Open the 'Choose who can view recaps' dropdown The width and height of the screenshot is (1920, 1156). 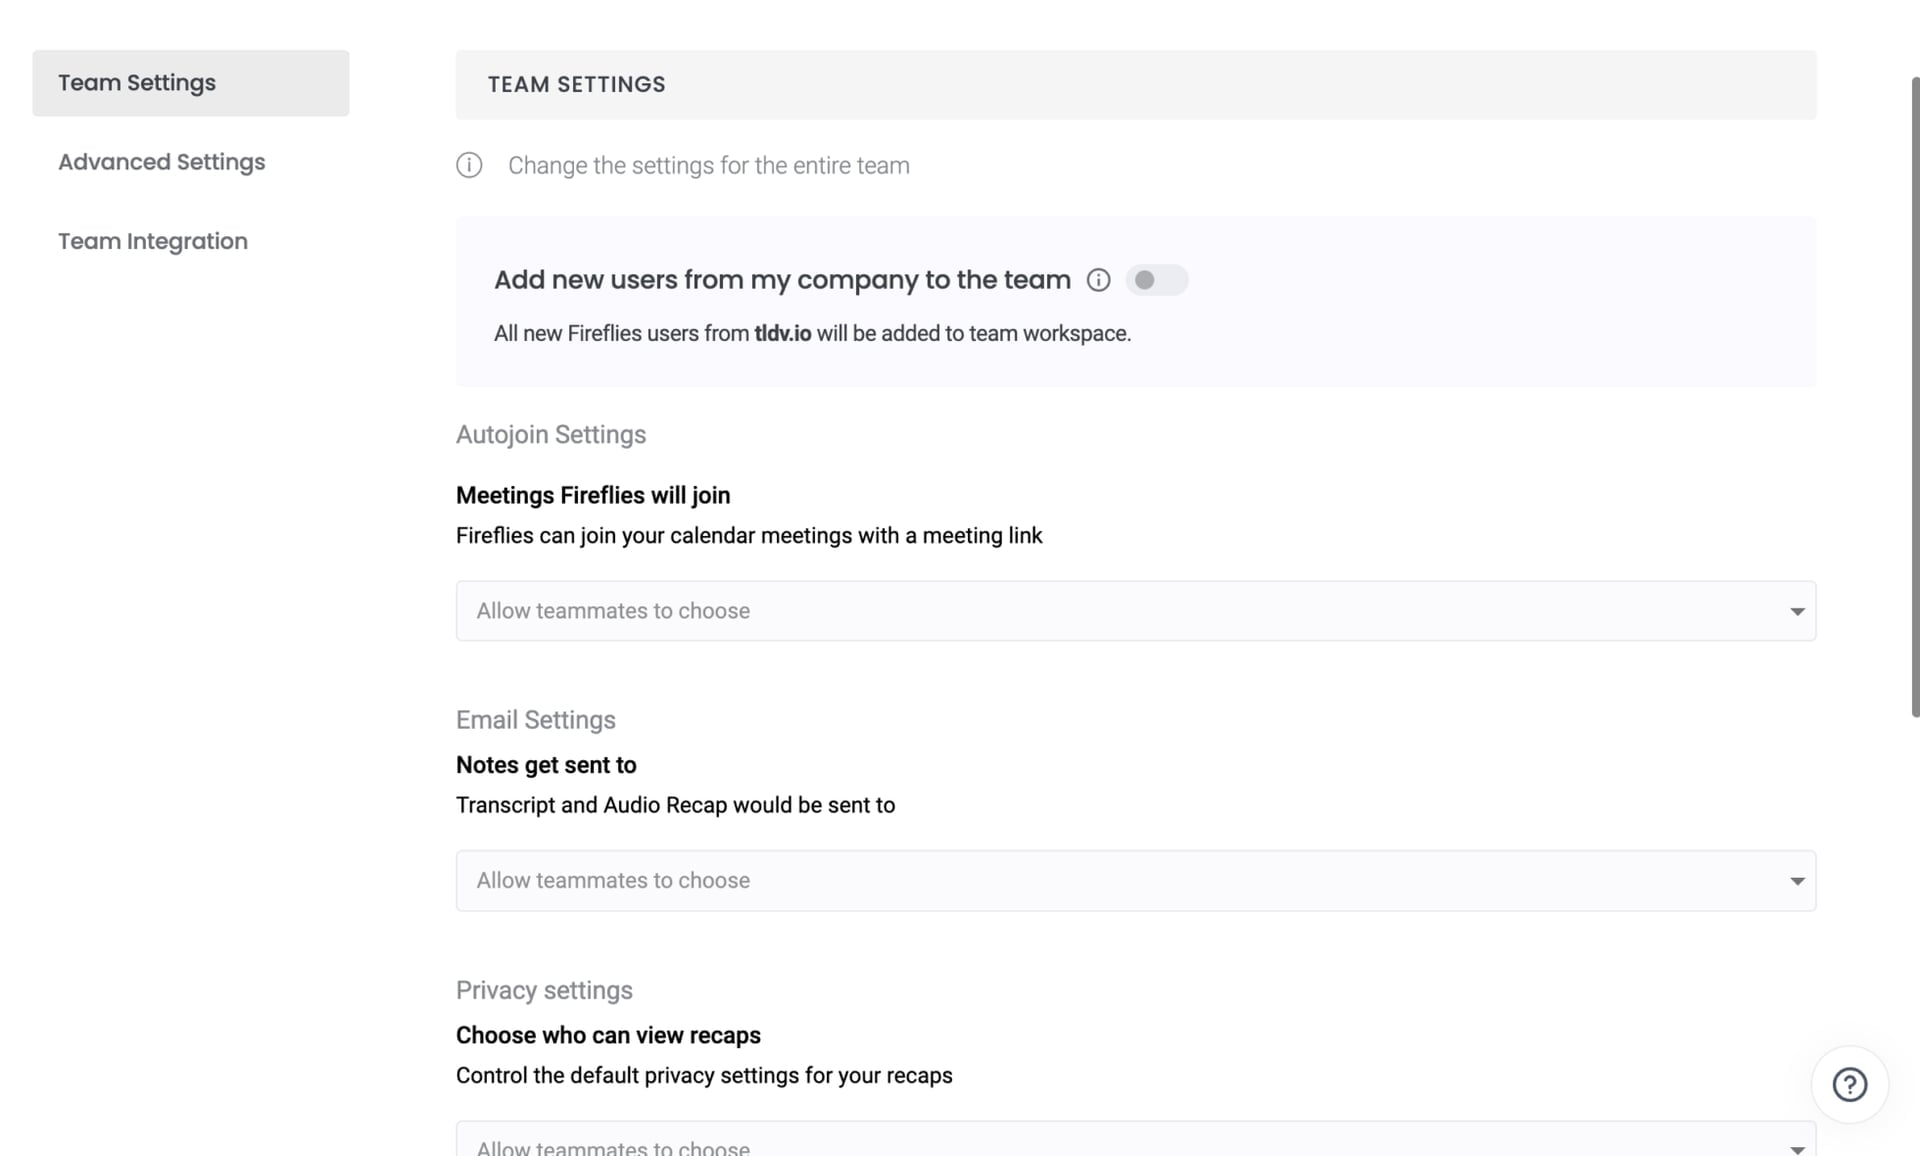point(1136,1140)
